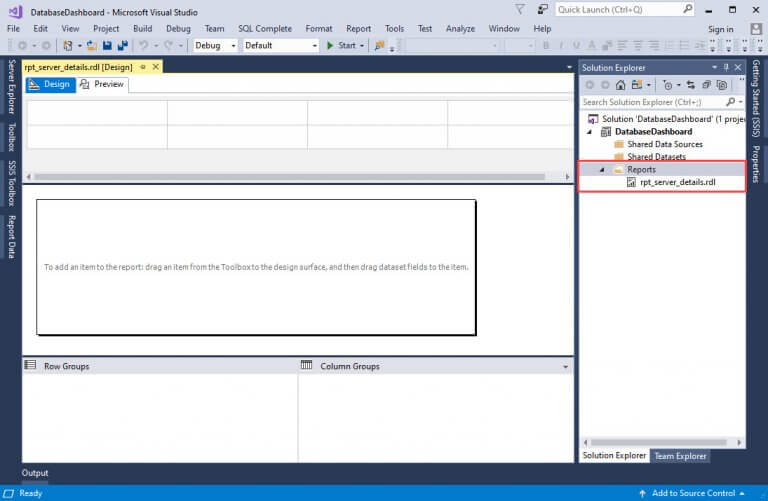Open the SSIS Toolbox side tab
This screenshot has height=501, width=768.
pyautogui.click(x=12, y=183)
